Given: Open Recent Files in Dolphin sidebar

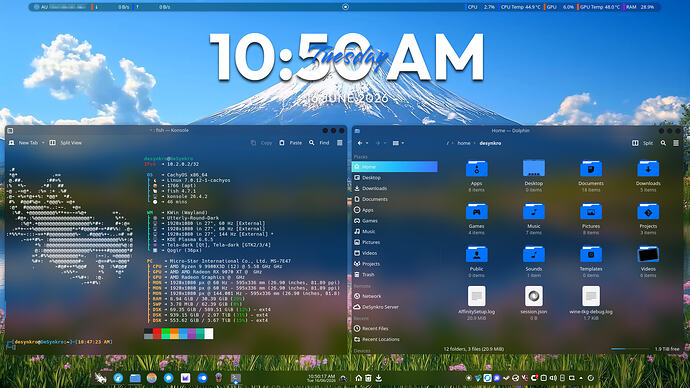Looking at the screenshot, I should pyautogui.click(x=395, y=329).
